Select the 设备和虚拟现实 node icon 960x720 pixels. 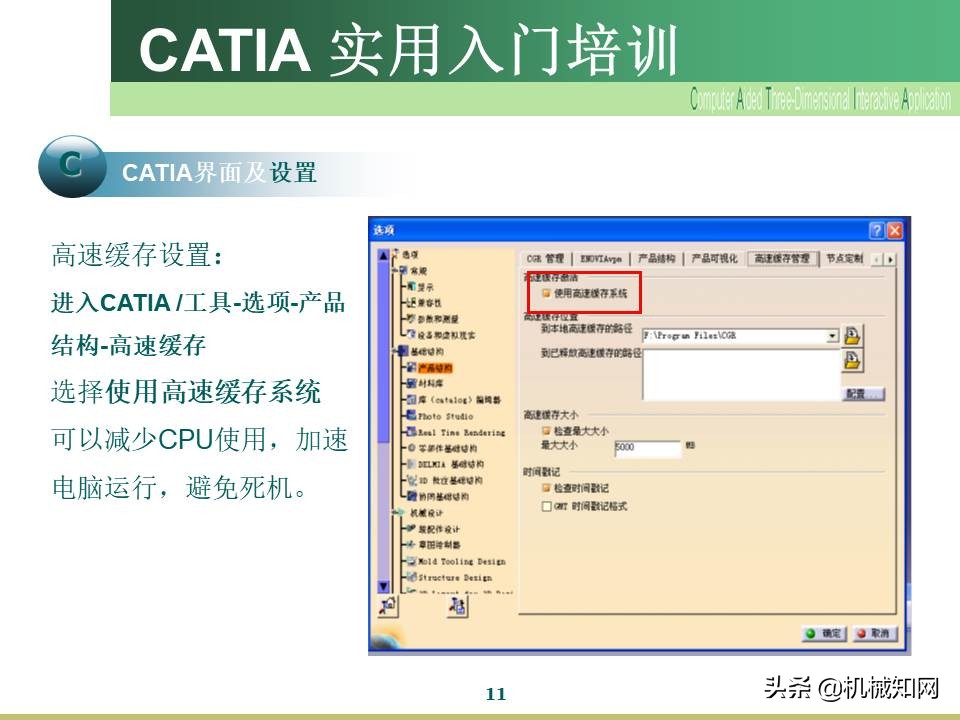[412, 334]
